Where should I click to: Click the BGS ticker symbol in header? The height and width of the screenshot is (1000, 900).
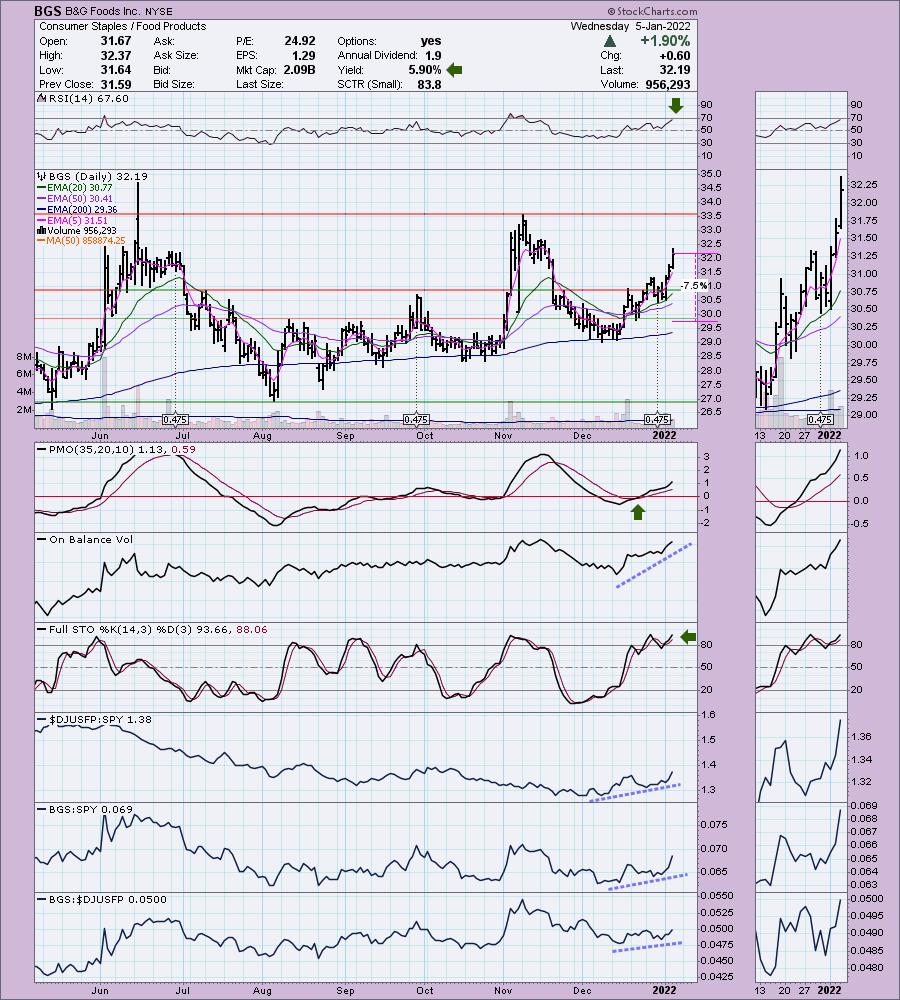coord(47,11)
